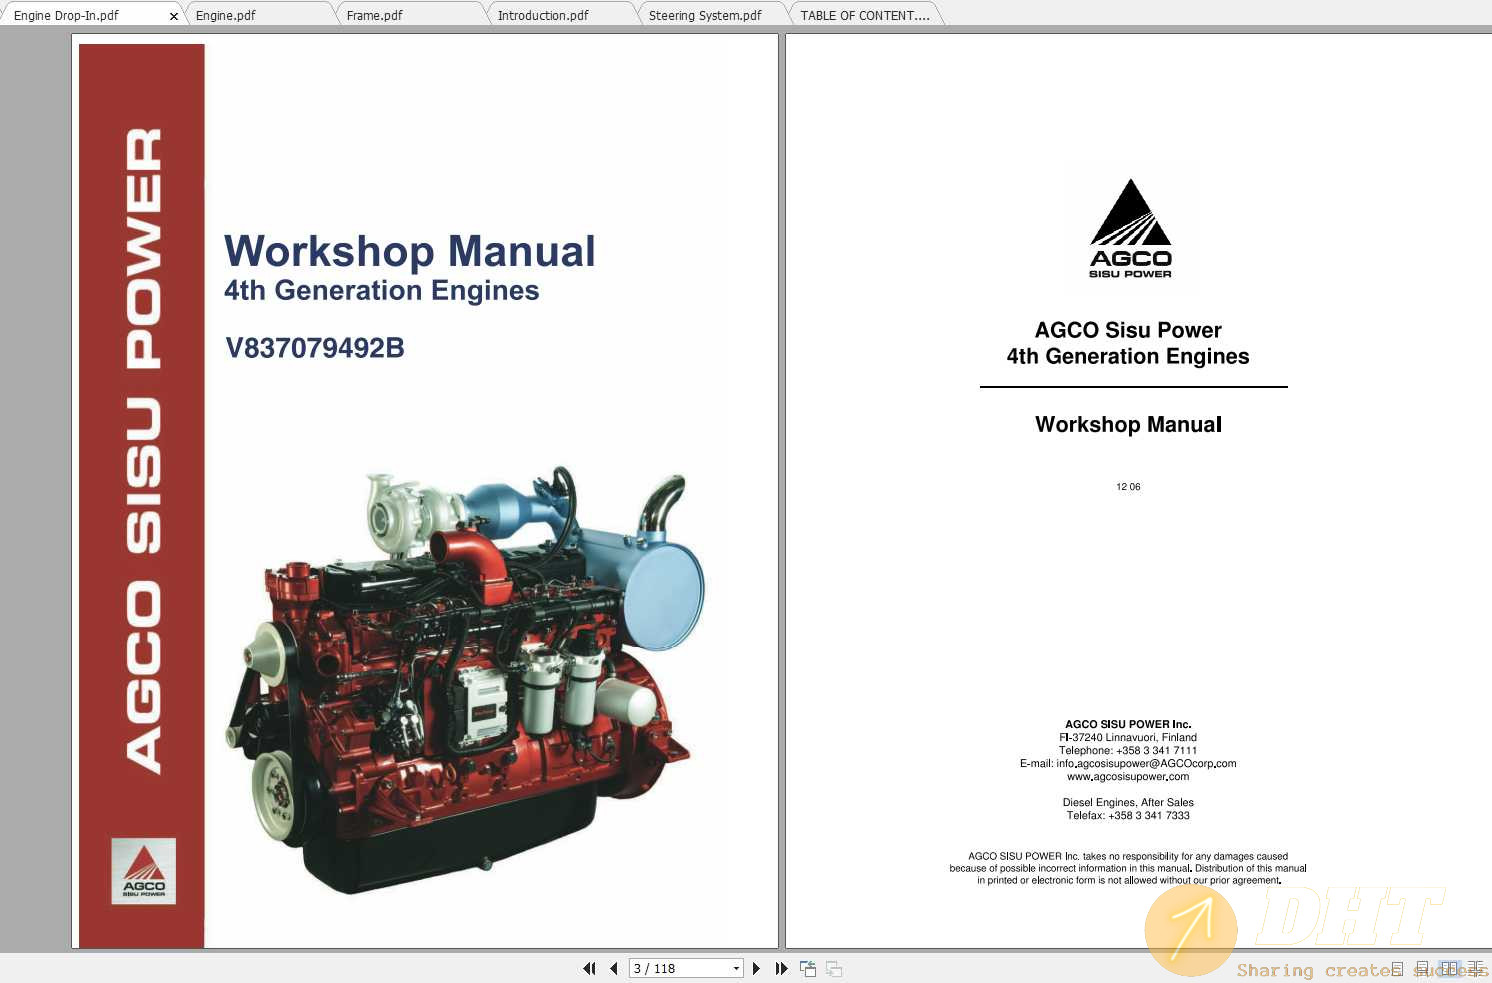Go to the first page
Viewport: 1492px width, 983px height.
pyautogui.click(x=589, y=968)
